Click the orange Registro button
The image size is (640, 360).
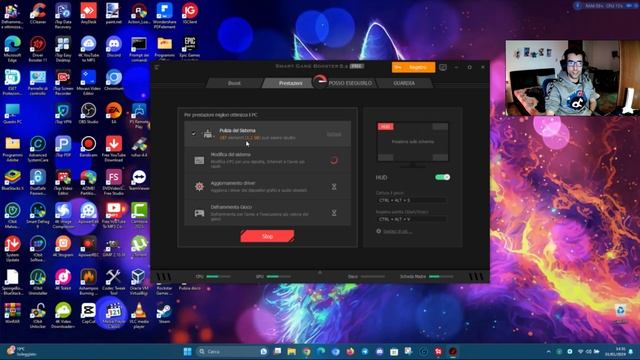413,67
